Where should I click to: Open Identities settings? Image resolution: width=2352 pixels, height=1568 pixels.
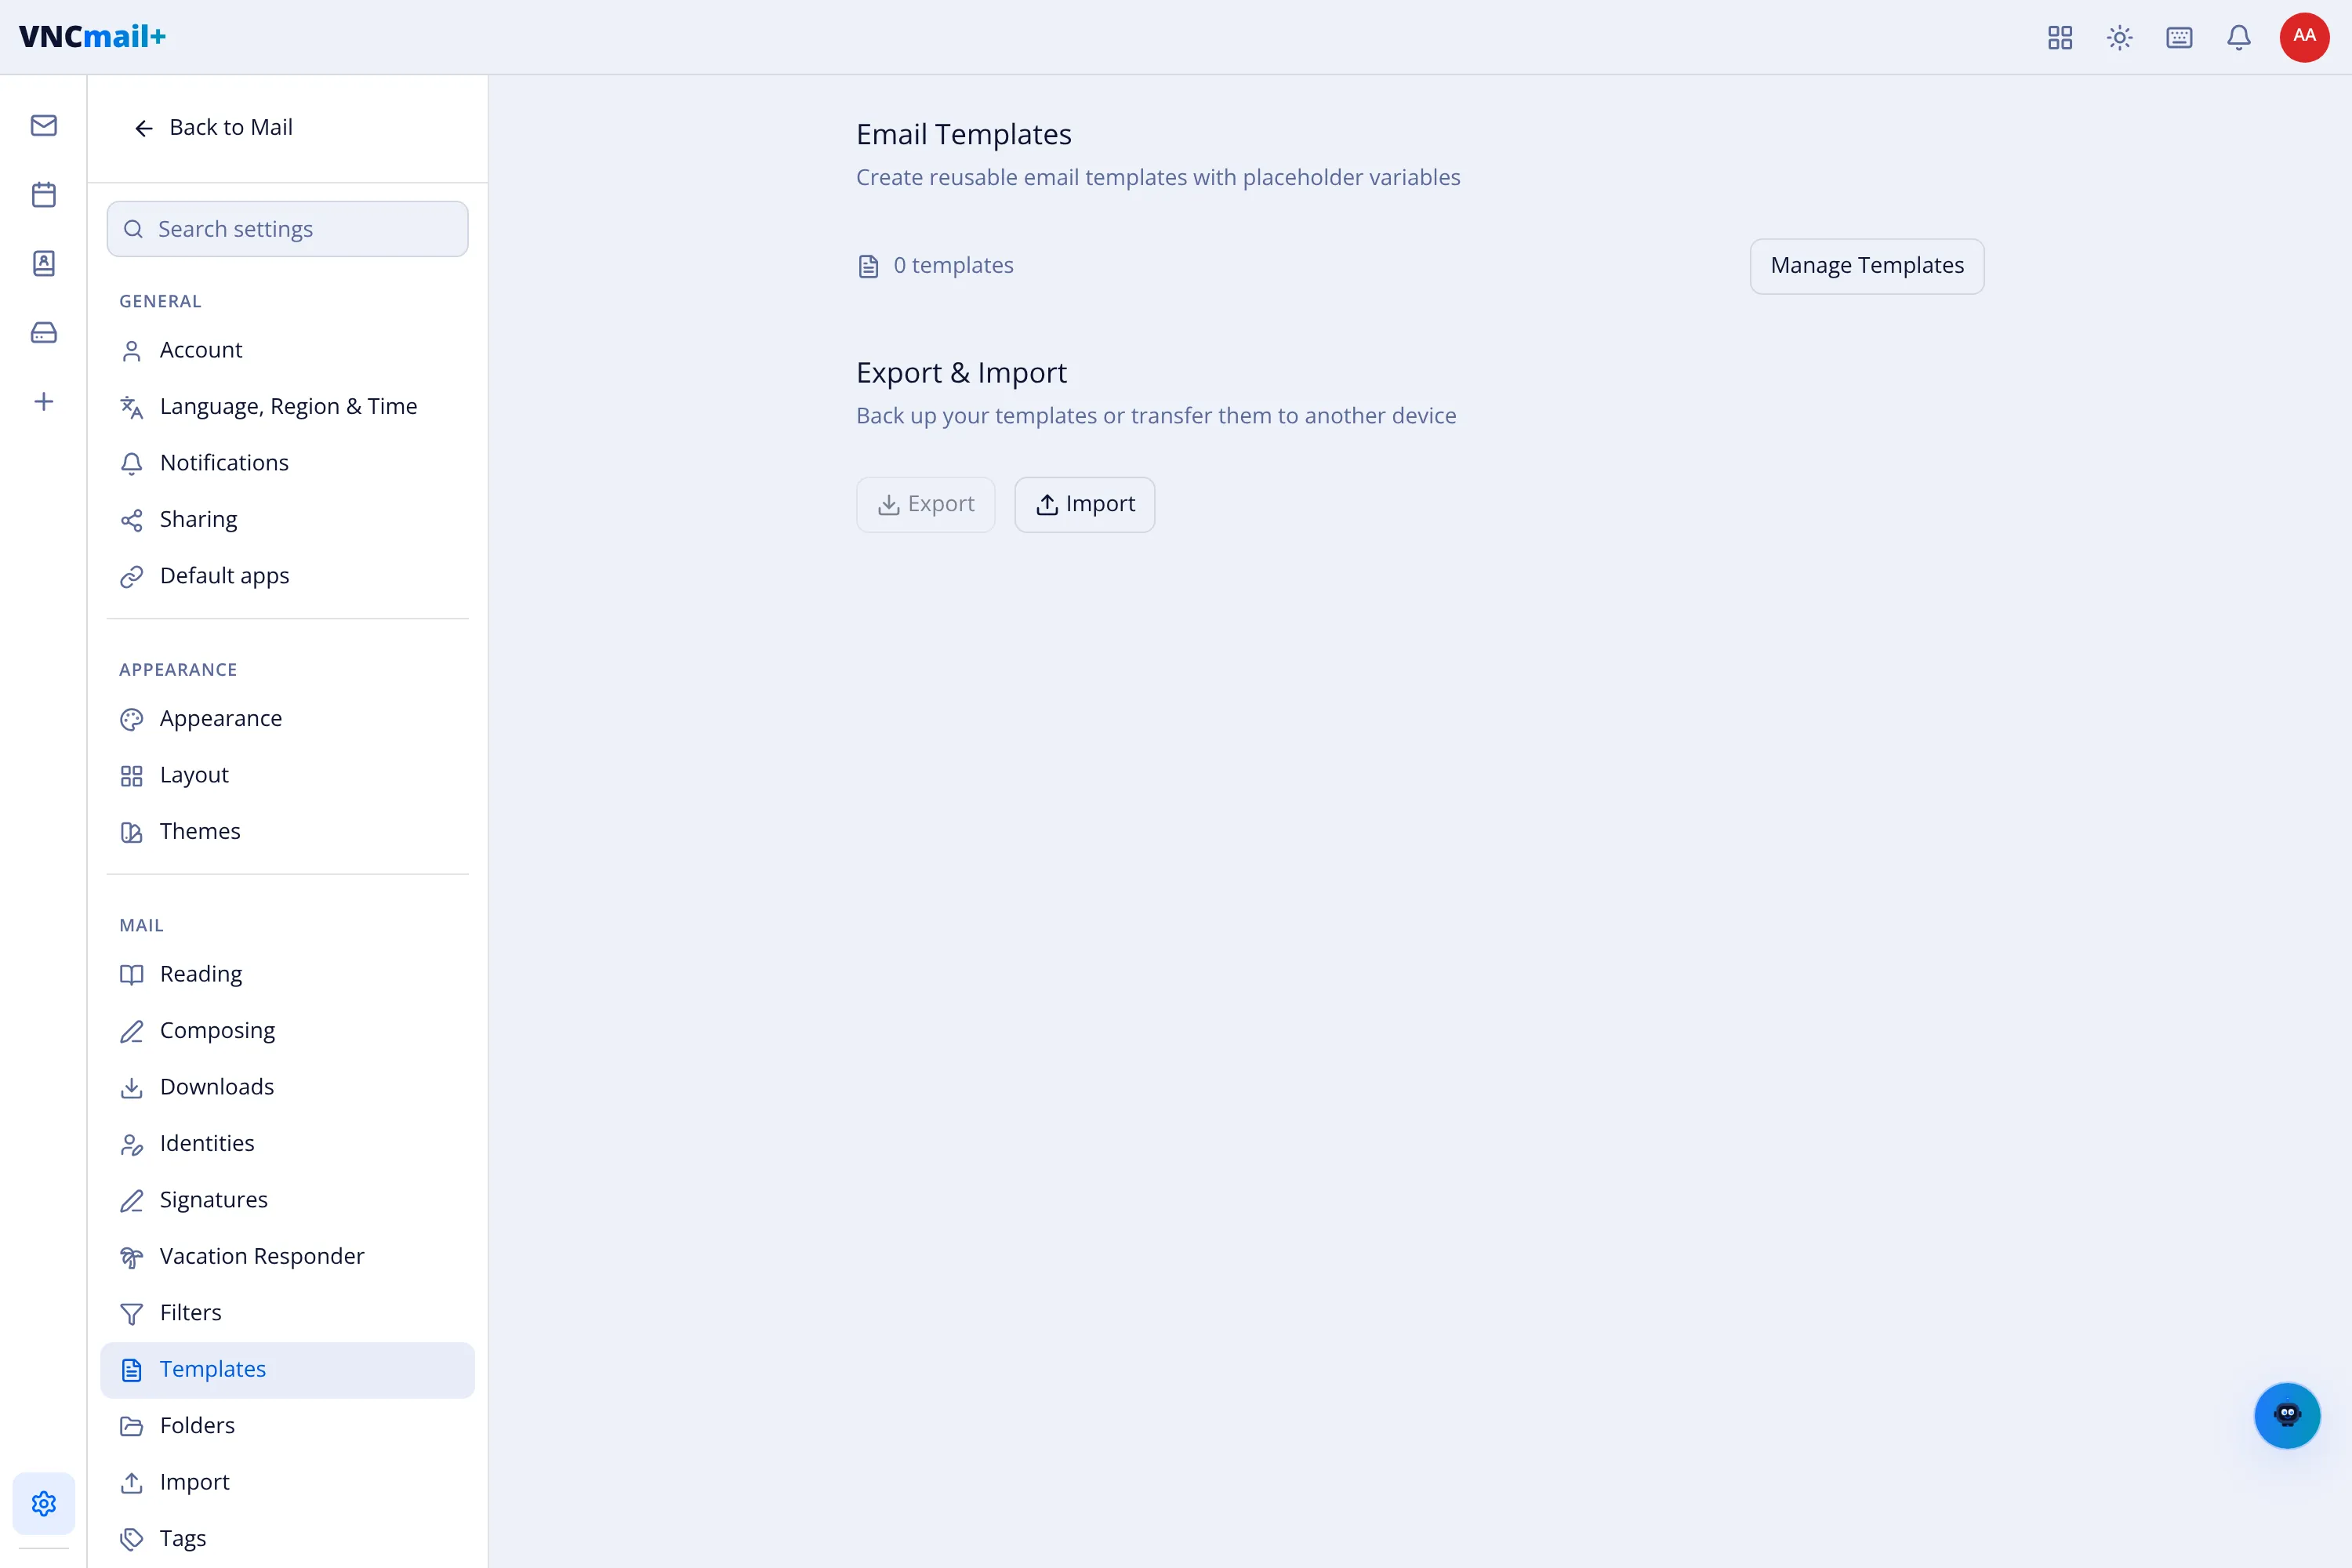(x=288, y=1144)
